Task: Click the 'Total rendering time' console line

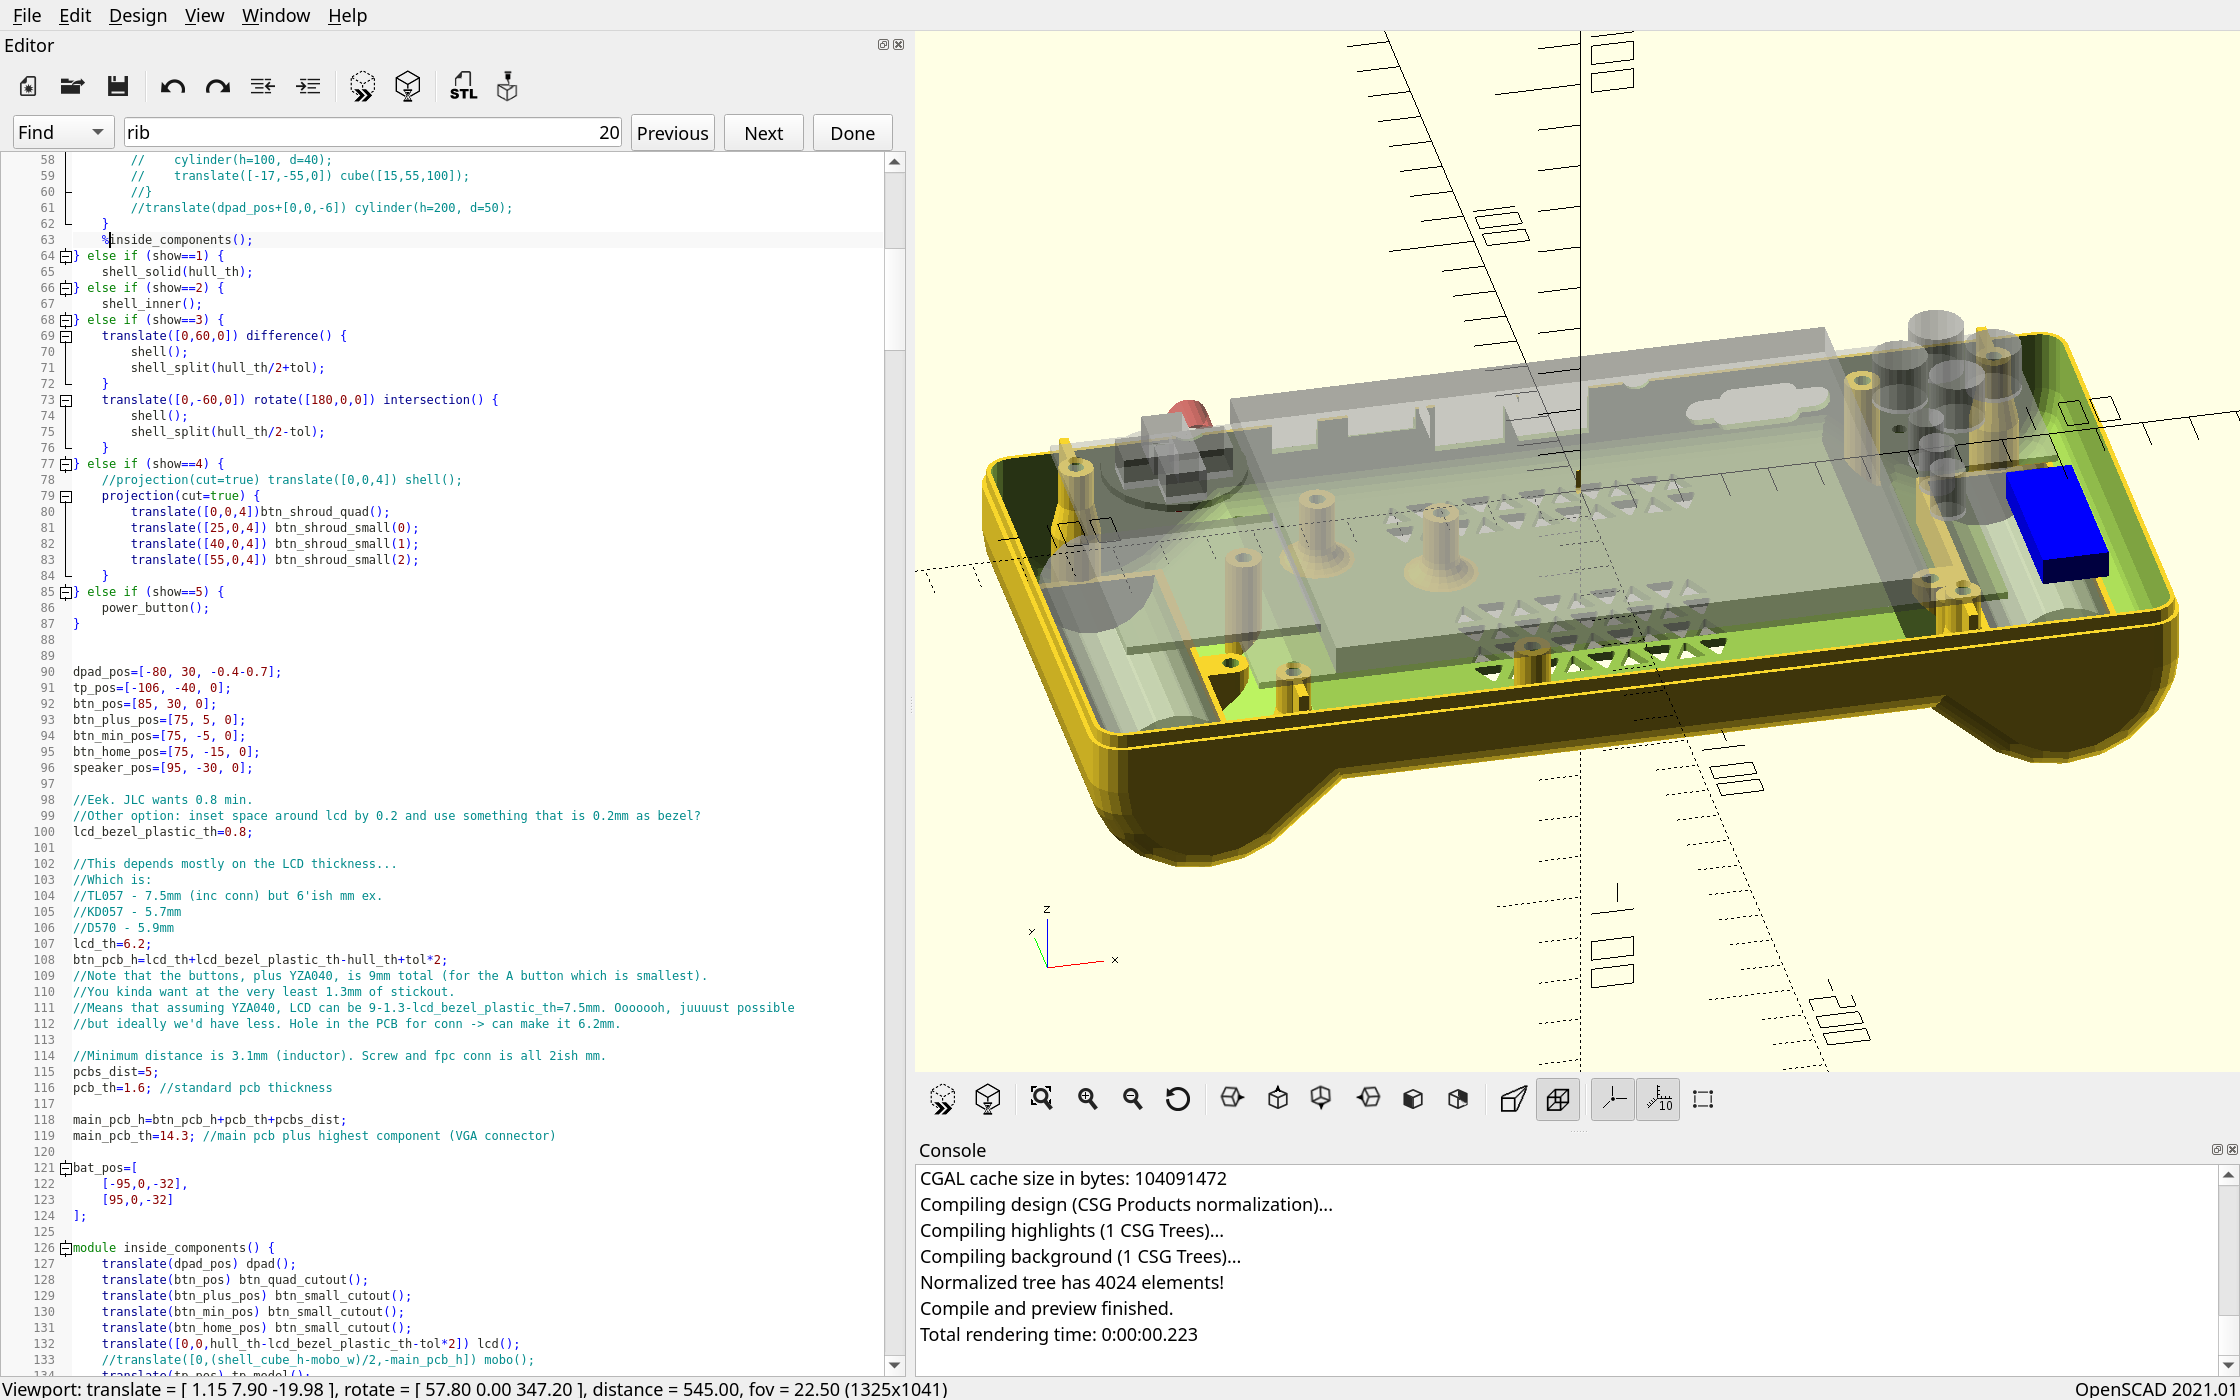Action: click(x=1058, y=1334)
